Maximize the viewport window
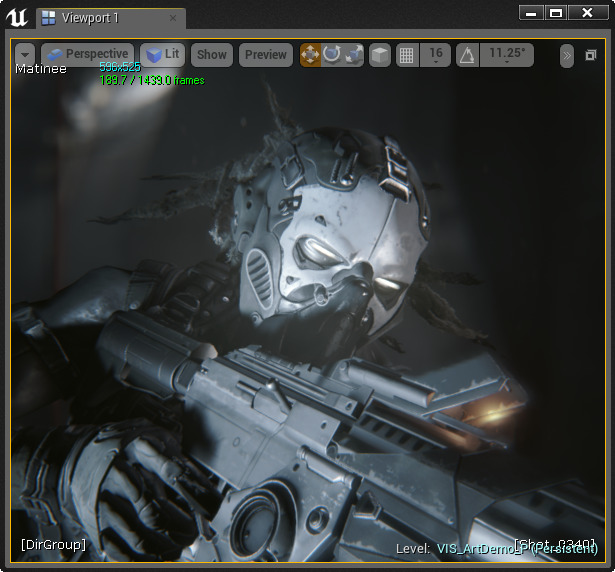Screen dimensions: 615x572 [x=556, y=13]
